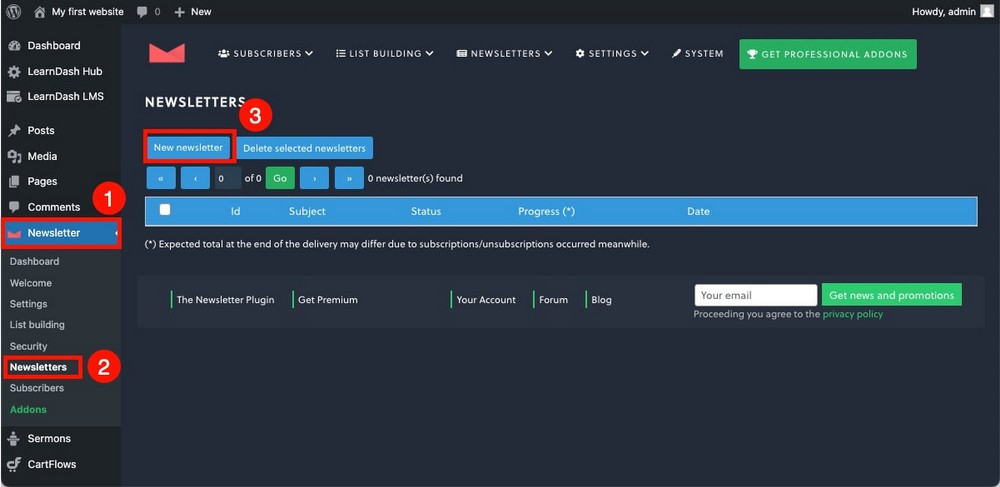Viewport: 1000px width, 487px height.
Task: Open Sermons menu in sidebar
Action: tap(49, 438)
